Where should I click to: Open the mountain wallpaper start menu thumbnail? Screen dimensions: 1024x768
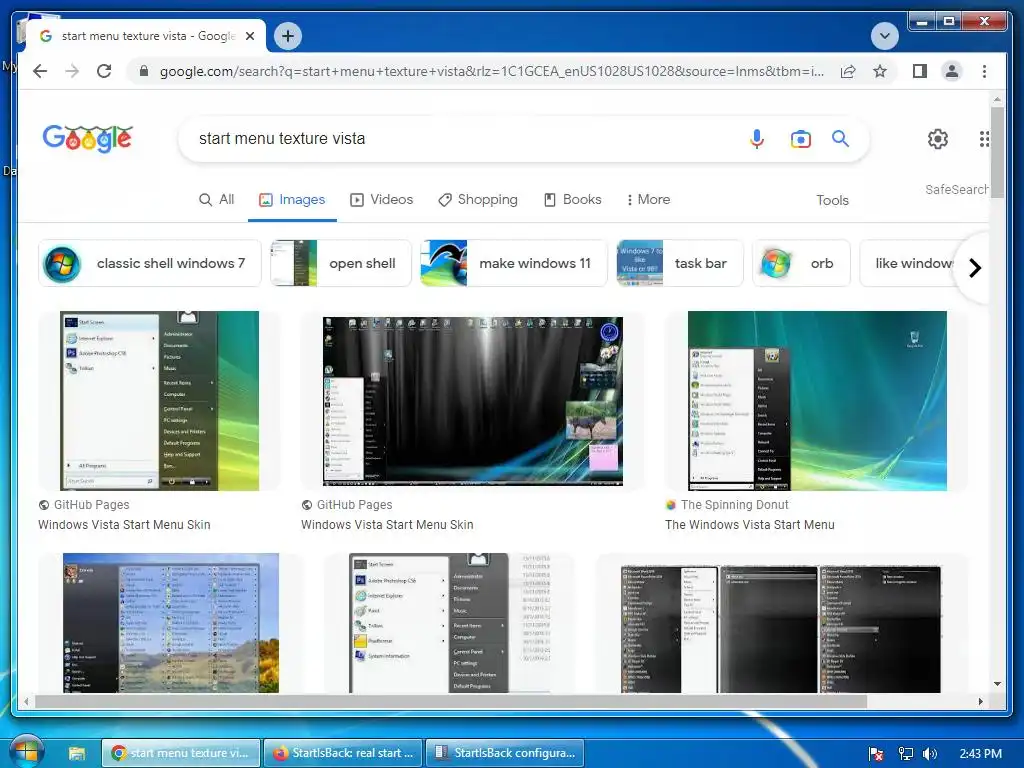click(x=171, y=623)
